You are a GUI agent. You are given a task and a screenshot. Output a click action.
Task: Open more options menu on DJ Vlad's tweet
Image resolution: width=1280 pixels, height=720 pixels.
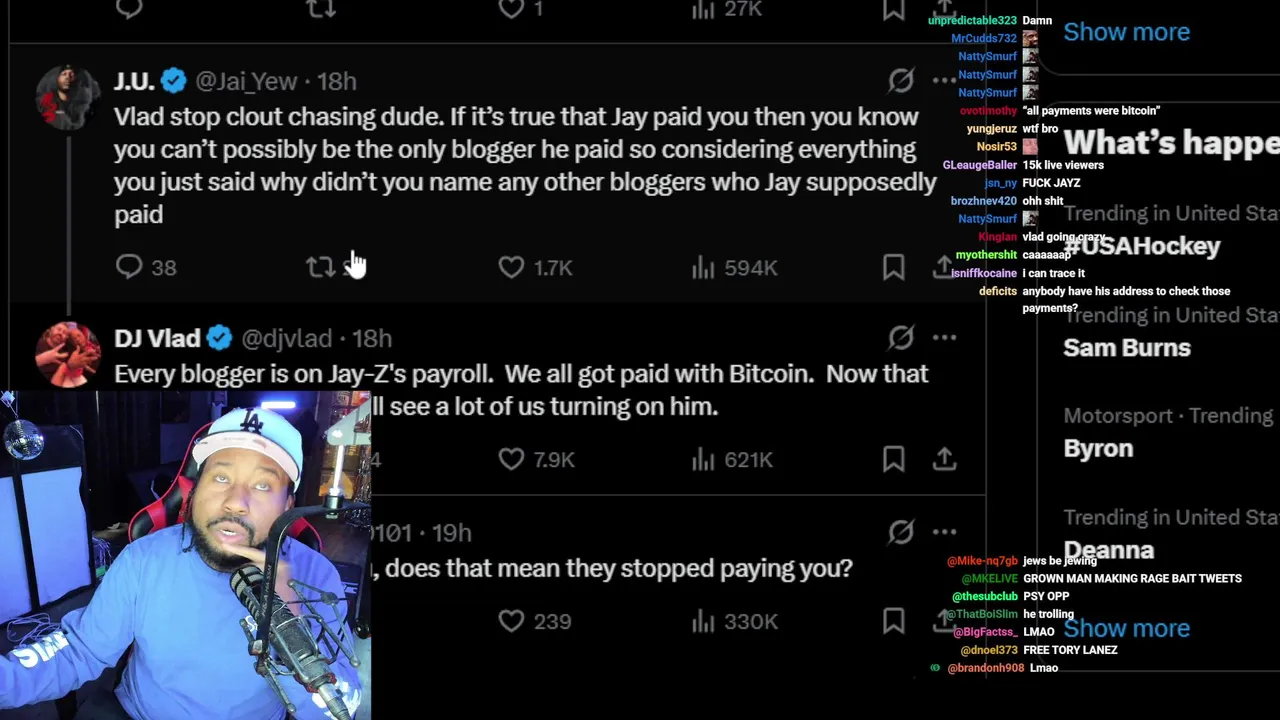tap(944, 338)
